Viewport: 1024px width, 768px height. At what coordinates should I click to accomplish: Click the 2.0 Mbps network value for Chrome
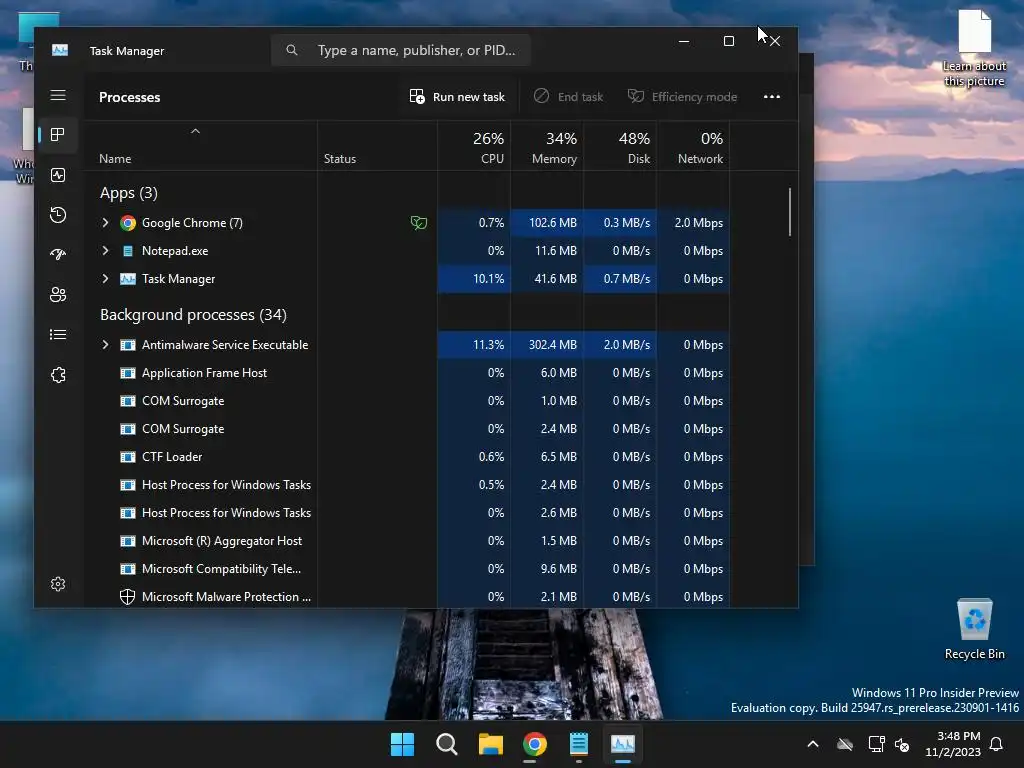699,223
